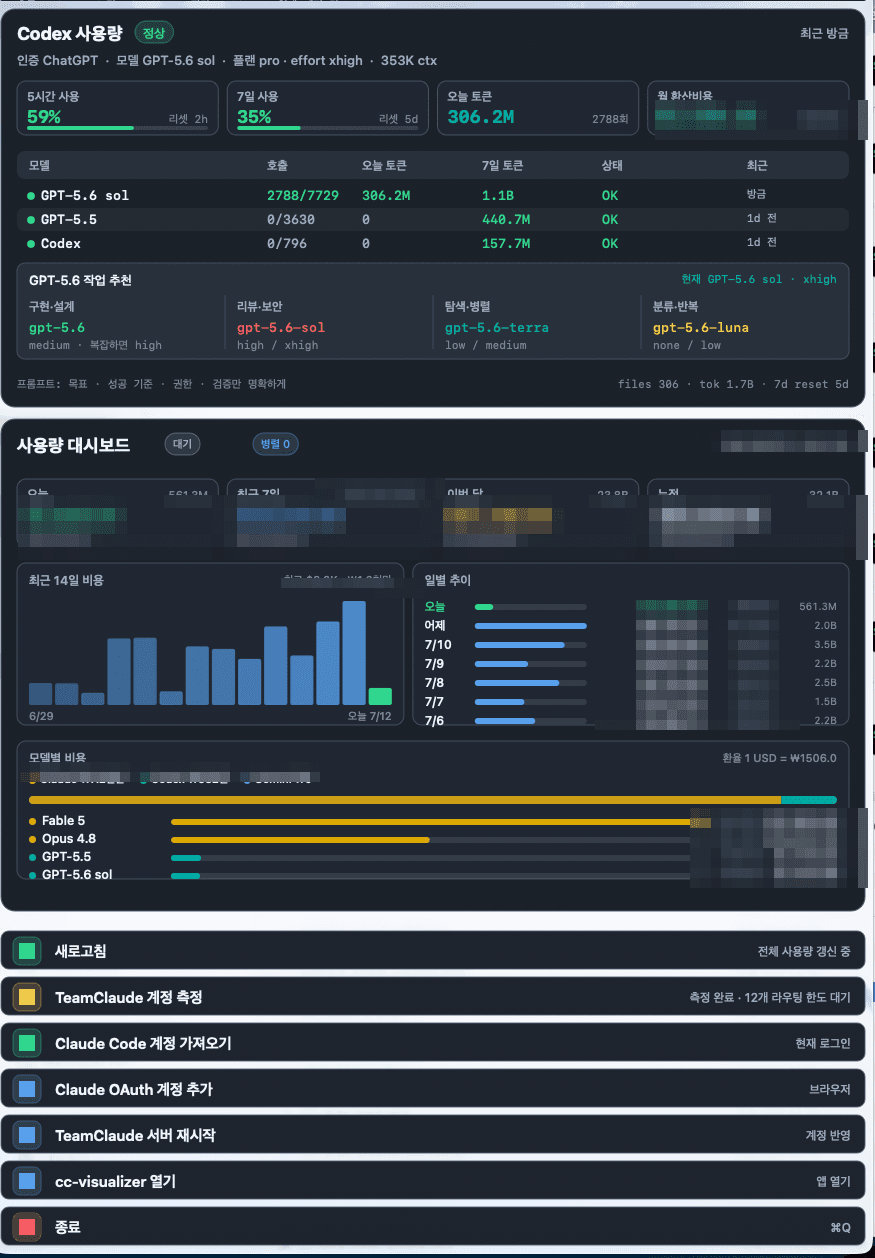This screenshot has width=875, height=1258.
Task: Toggle the 병렬 0 pill
Action: pyautogui.click(x=275, y=444)
